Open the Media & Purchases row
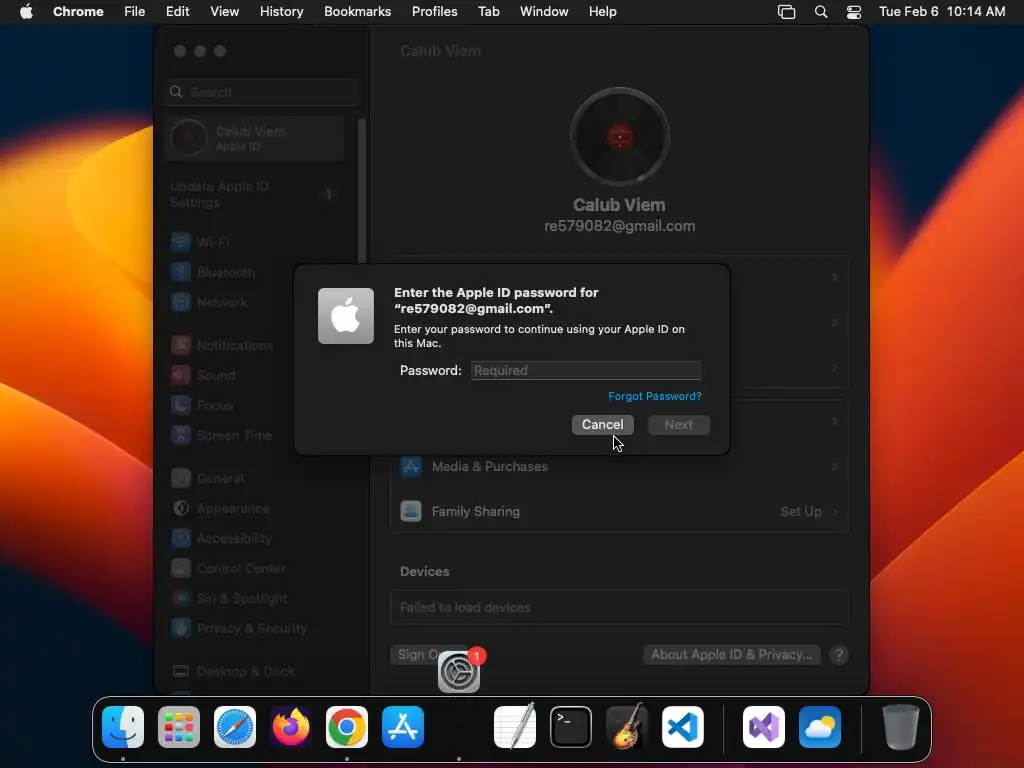This screenshot has width=1024, height=768. click(x=619, y=467)
